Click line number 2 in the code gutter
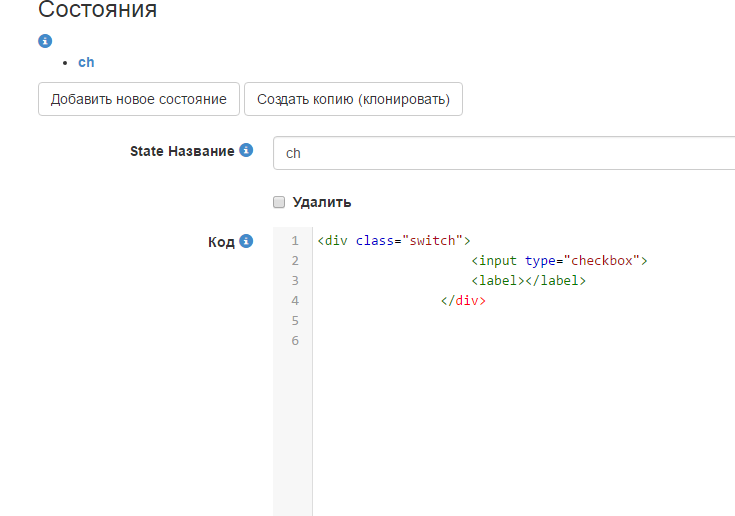The image size is (735, 516). (x=294, y=261)
